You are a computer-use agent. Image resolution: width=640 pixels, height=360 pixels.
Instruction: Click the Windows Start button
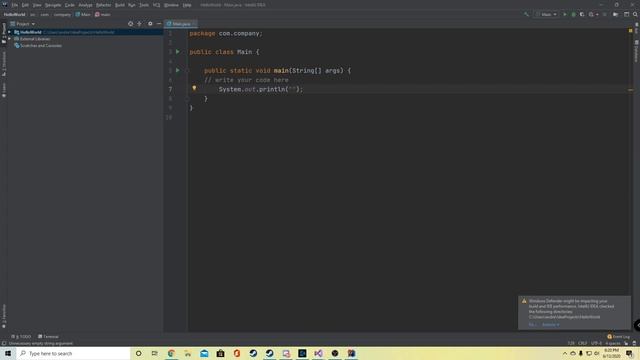tap(8, 353)
